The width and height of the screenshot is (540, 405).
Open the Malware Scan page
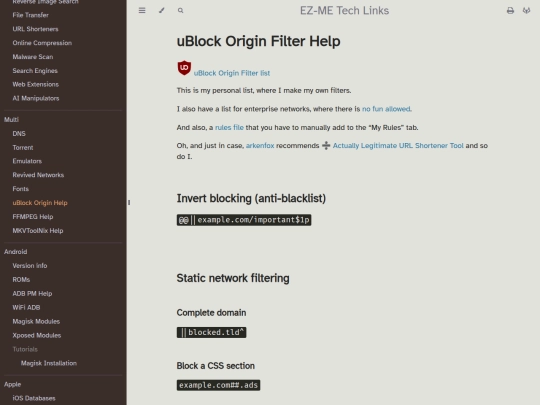click(33, 57)
